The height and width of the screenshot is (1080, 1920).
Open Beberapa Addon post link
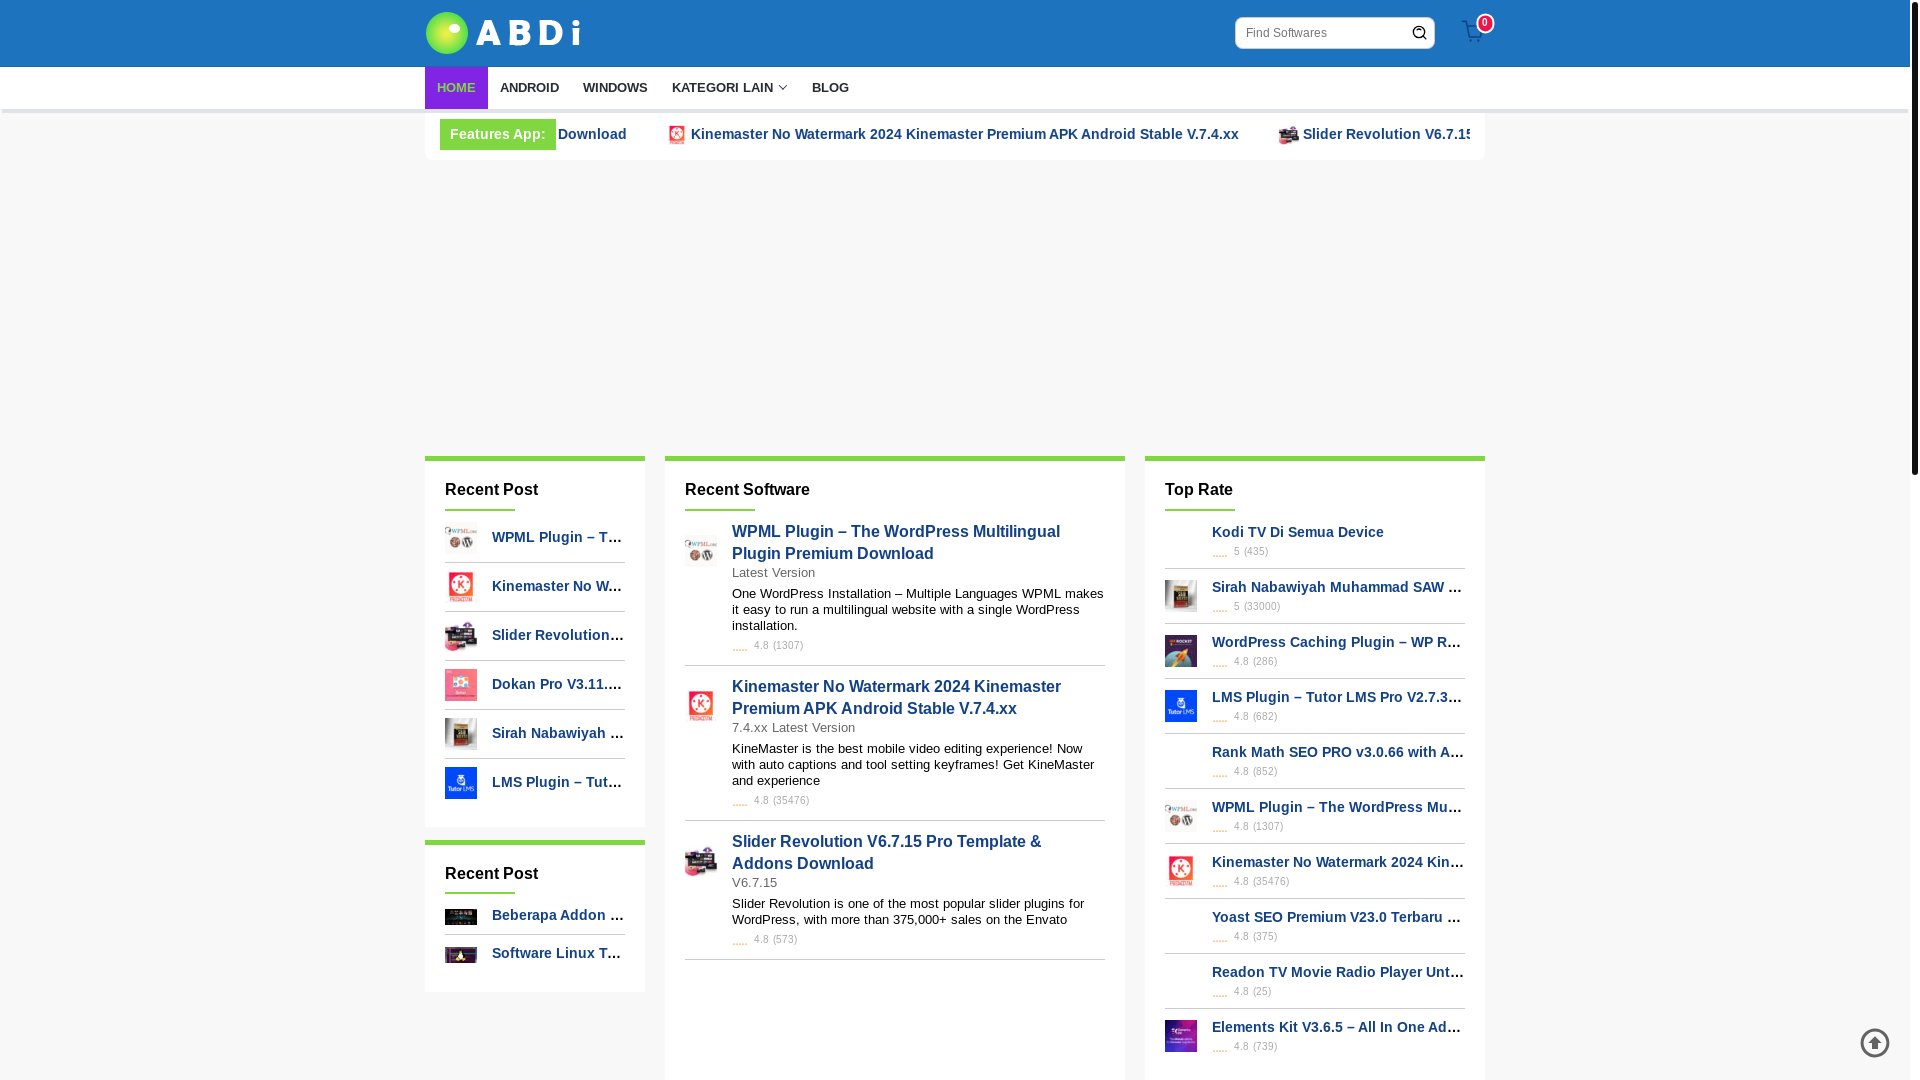tap(558, 915)
